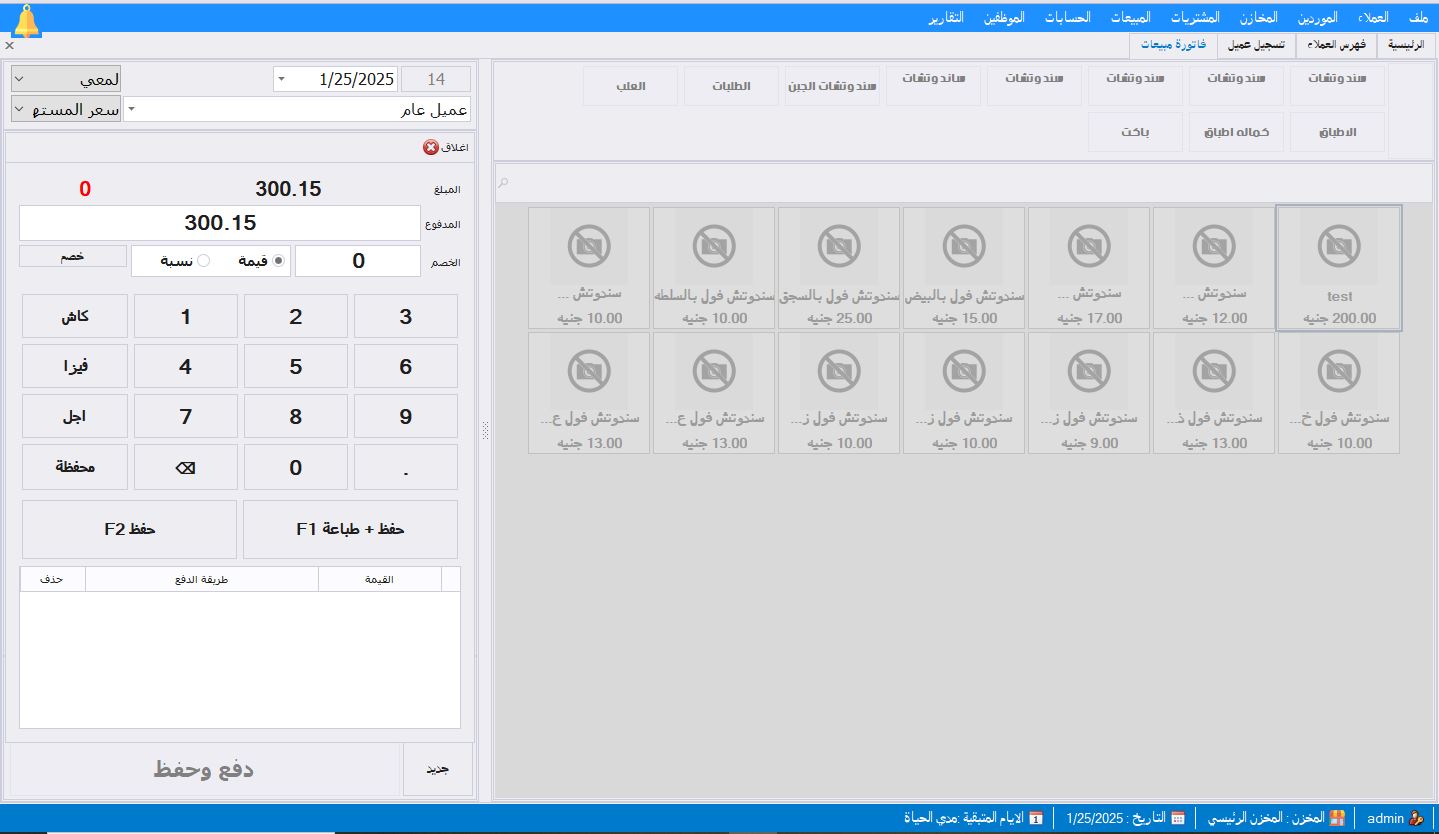Filter by الاطباق category

click(1338, 132)
